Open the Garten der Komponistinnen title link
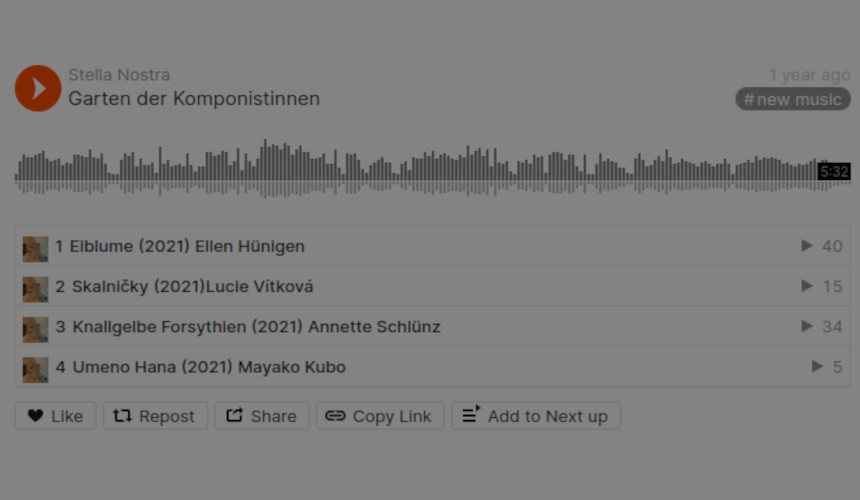Image resolution: width=860 pixels, height=500 pixels. [194, 99]
